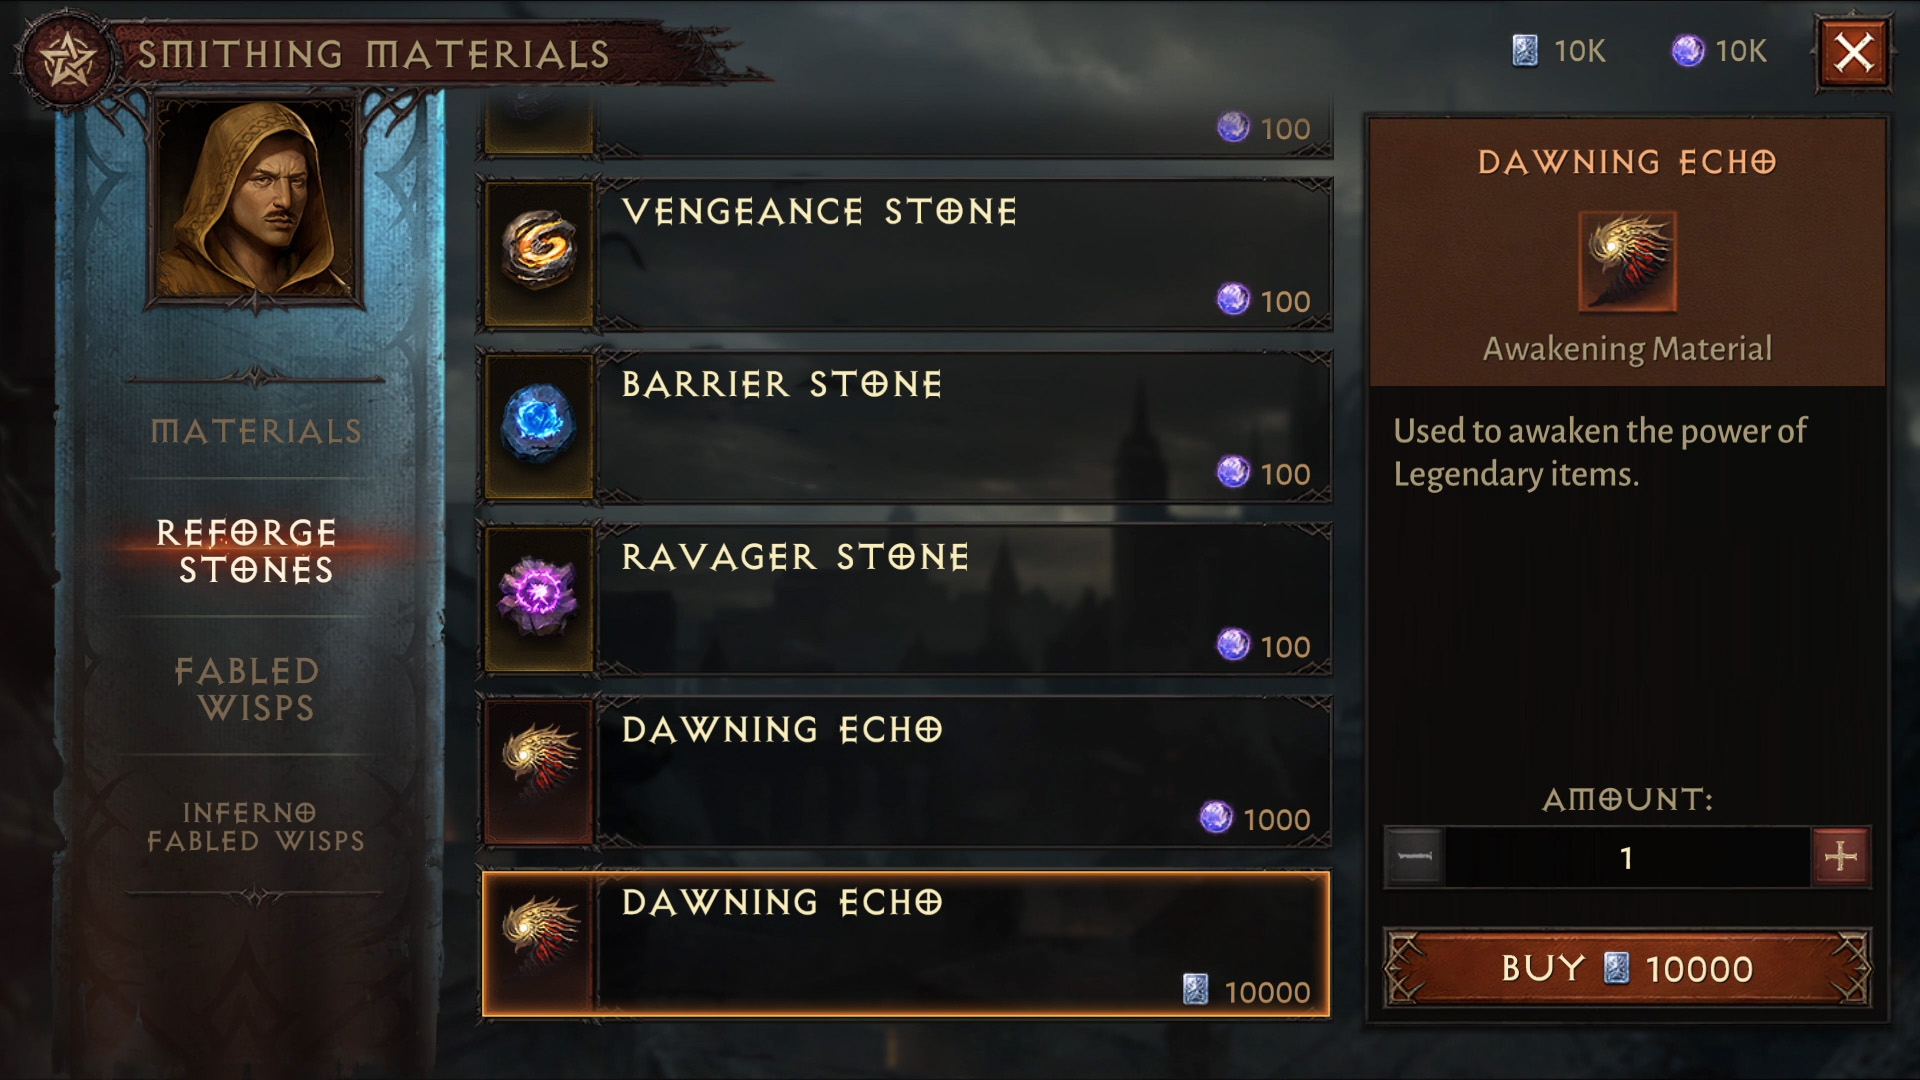Tap the purple orb currency icon at top
The width and height of the screenshot is (1920, 1080).
point(1688,51)
